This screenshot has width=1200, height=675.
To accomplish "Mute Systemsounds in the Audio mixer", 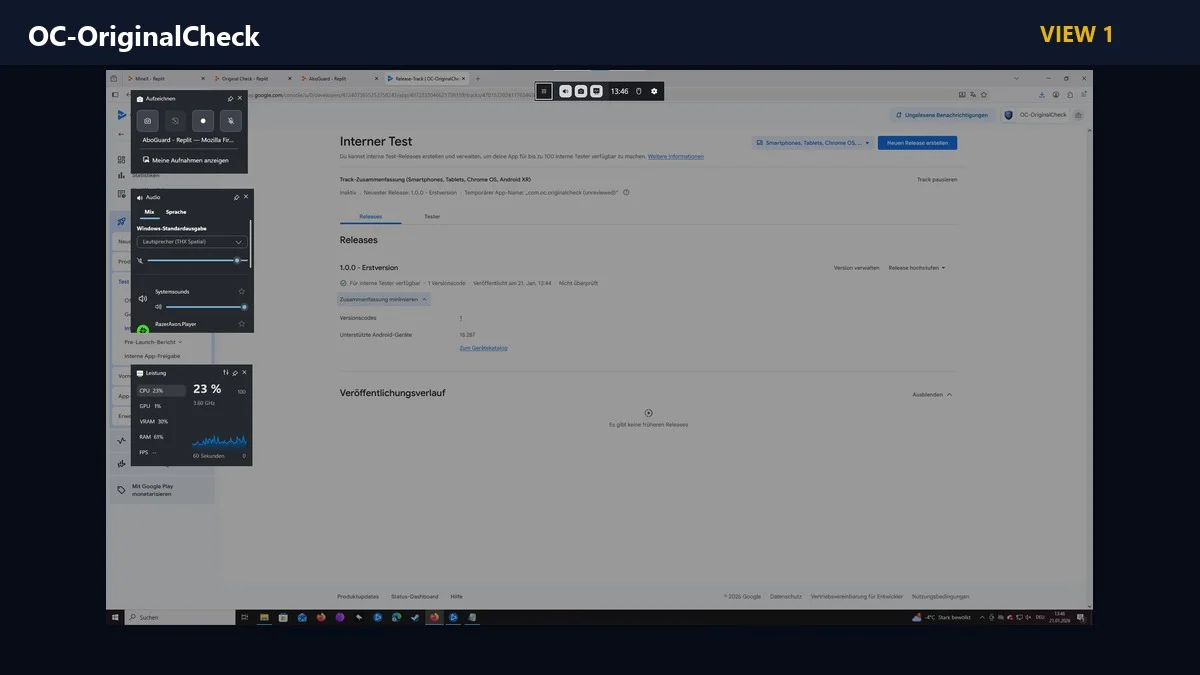I will (158, 307).
